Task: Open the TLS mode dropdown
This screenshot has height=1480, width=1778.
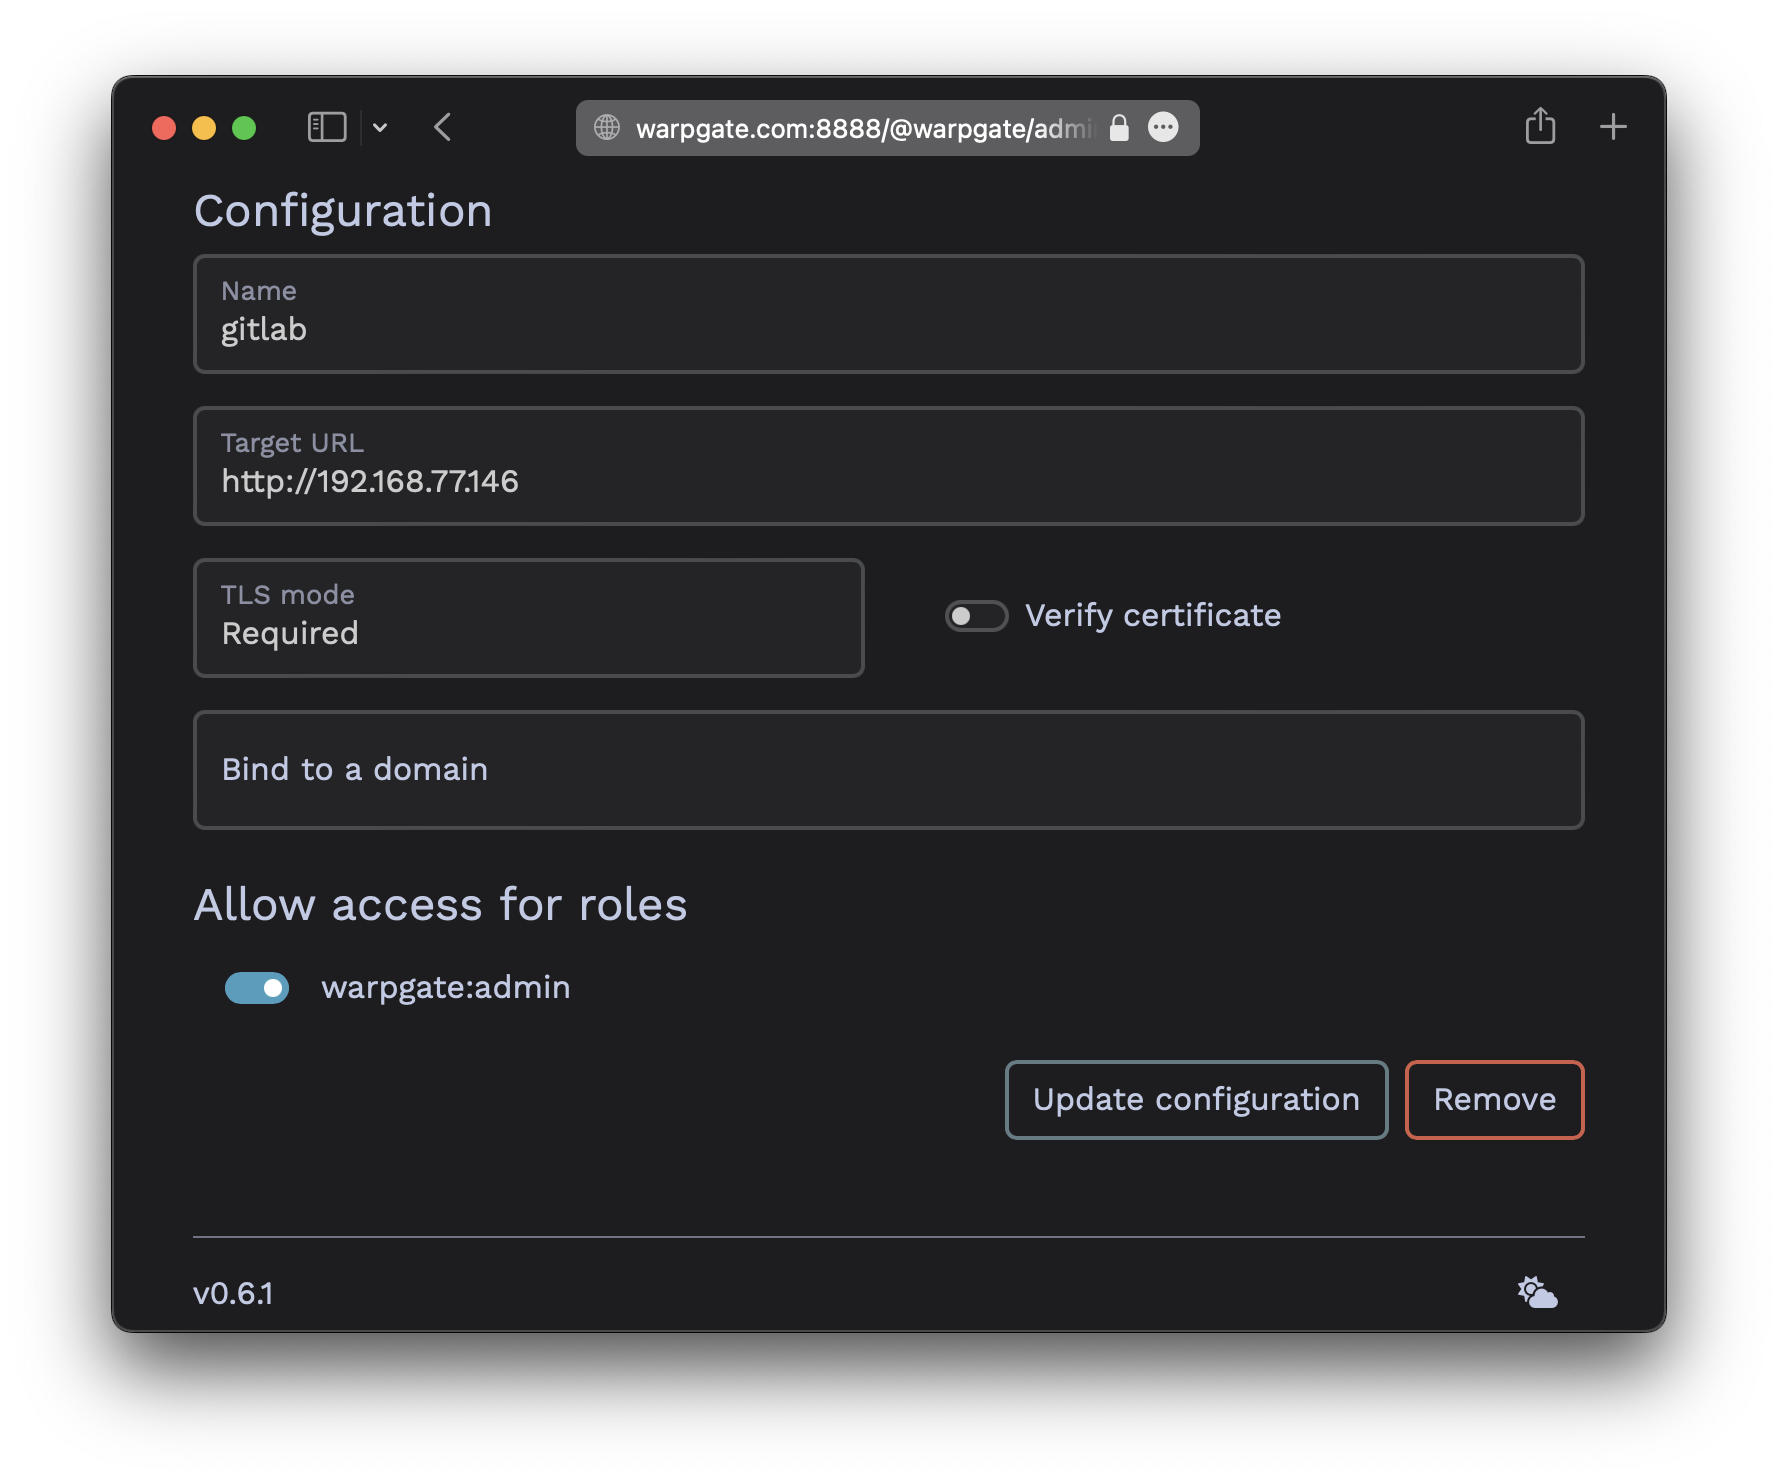Action: pos(528,618)
